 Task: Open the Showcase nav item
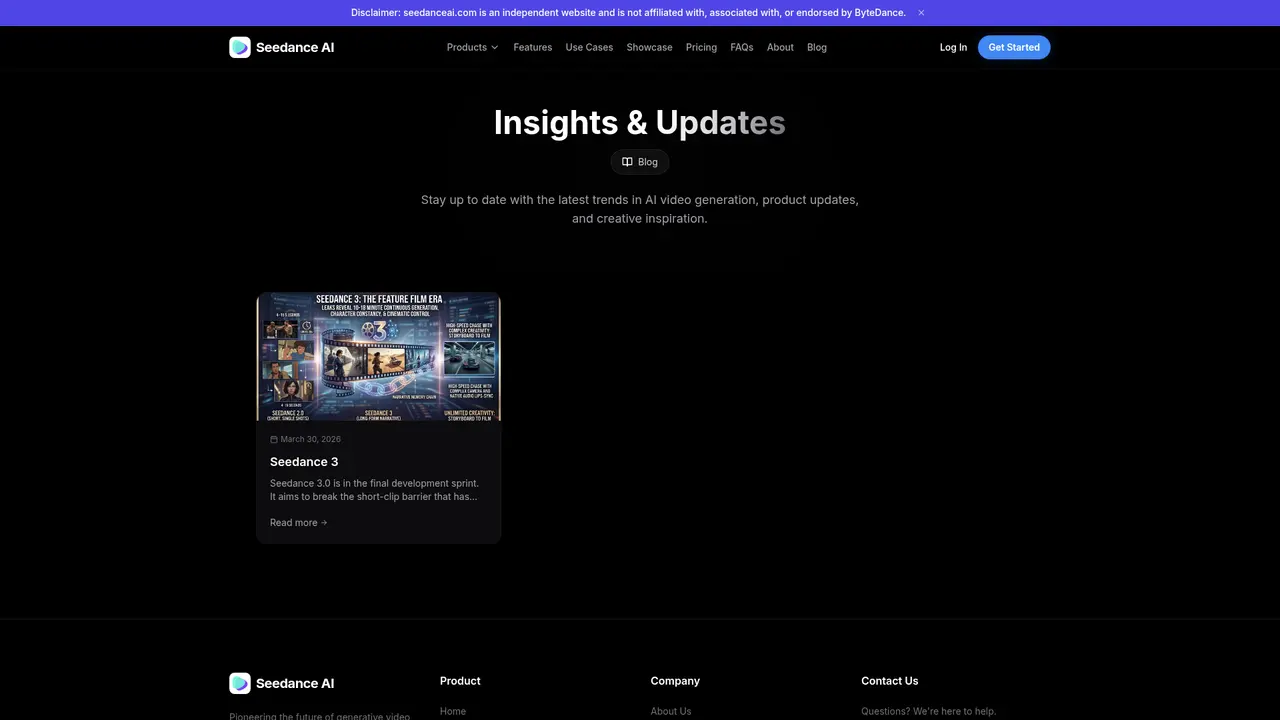click(x=650, y=47)
